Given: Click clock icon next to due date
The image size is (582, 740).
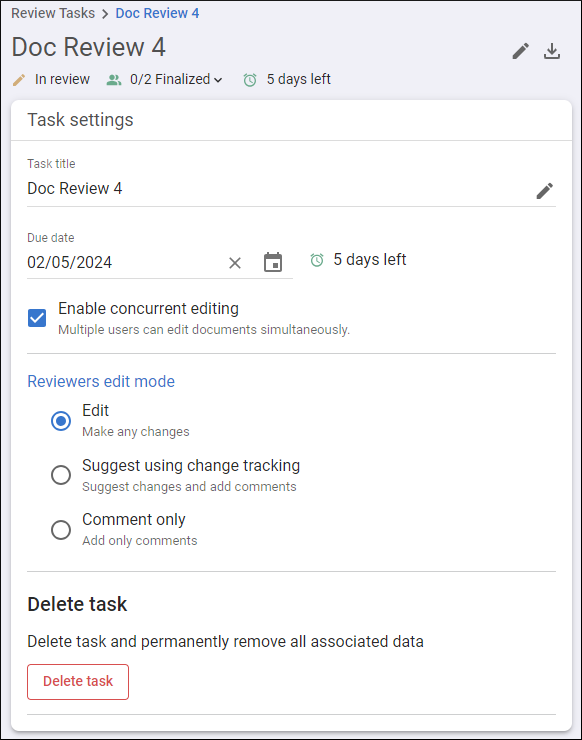Looking at the screenshot, I should [317, 260].
